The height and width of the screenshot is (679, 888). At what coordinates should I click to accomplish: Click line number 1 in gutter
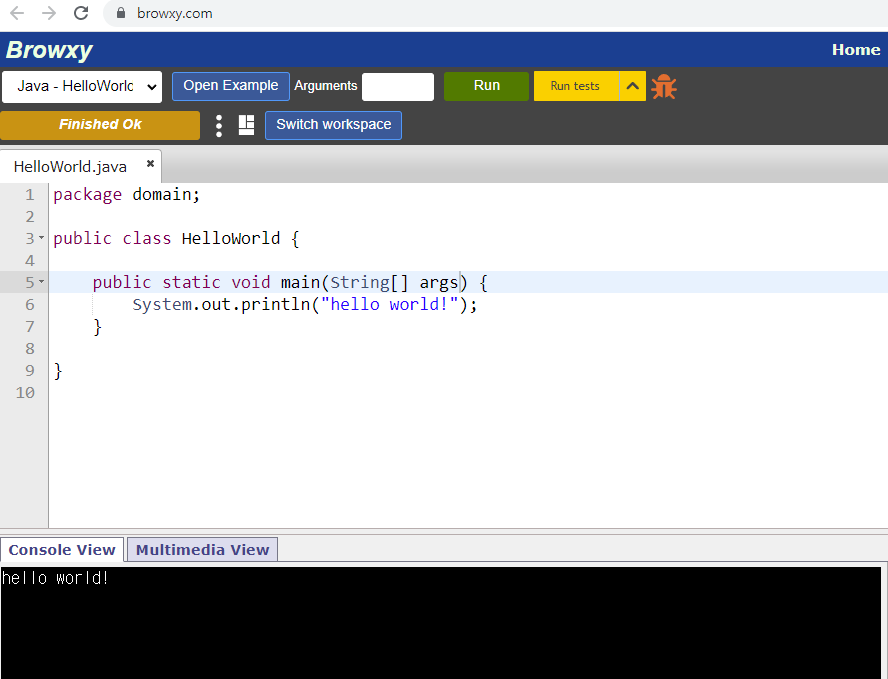coord(30,195)
